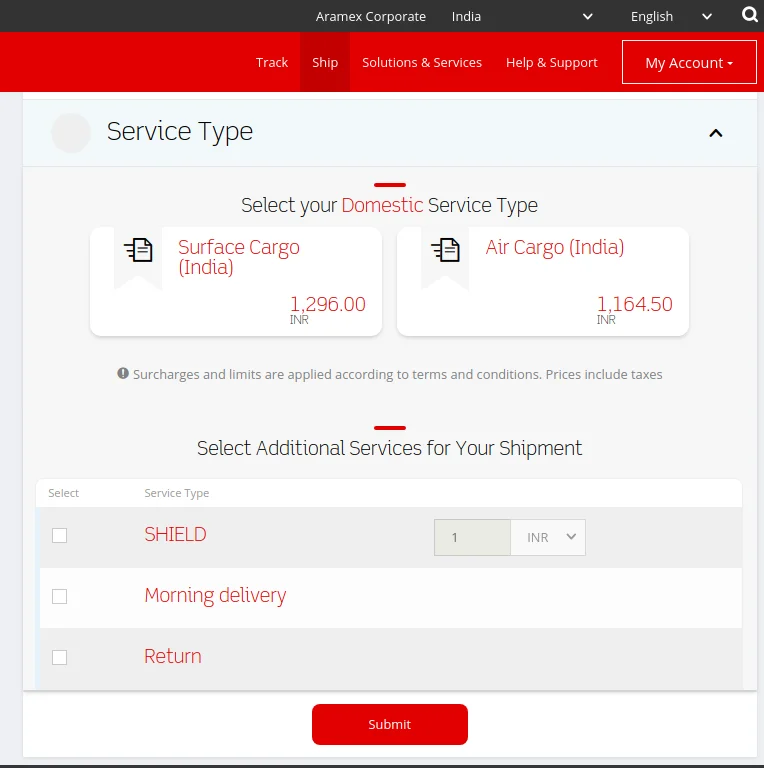Open Solutions & Services menu
The height and width of the screenshot is (768, 764).
coord(422,62)
